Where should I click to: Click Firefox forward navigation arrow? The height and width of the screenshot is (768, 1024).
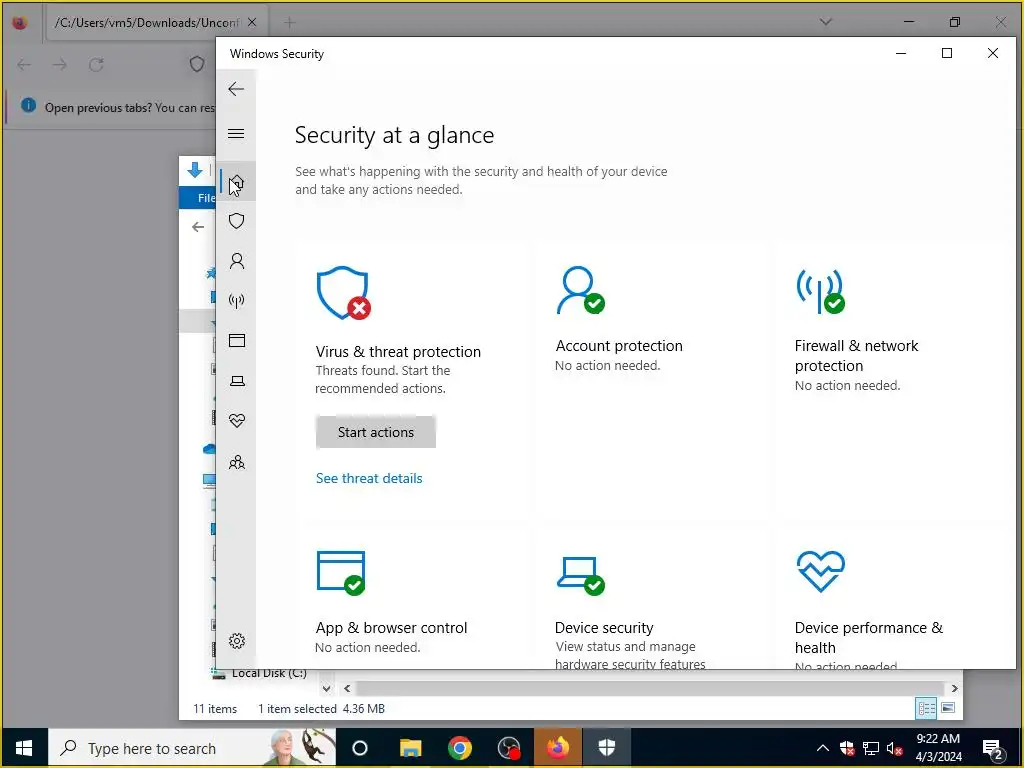[59, 65]
